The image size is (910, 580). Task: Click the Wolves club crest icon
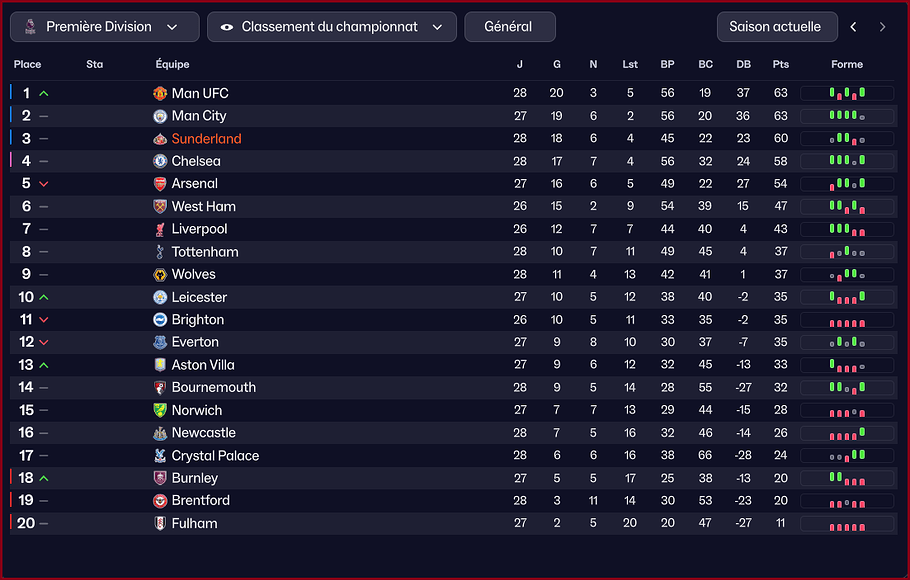159,275
